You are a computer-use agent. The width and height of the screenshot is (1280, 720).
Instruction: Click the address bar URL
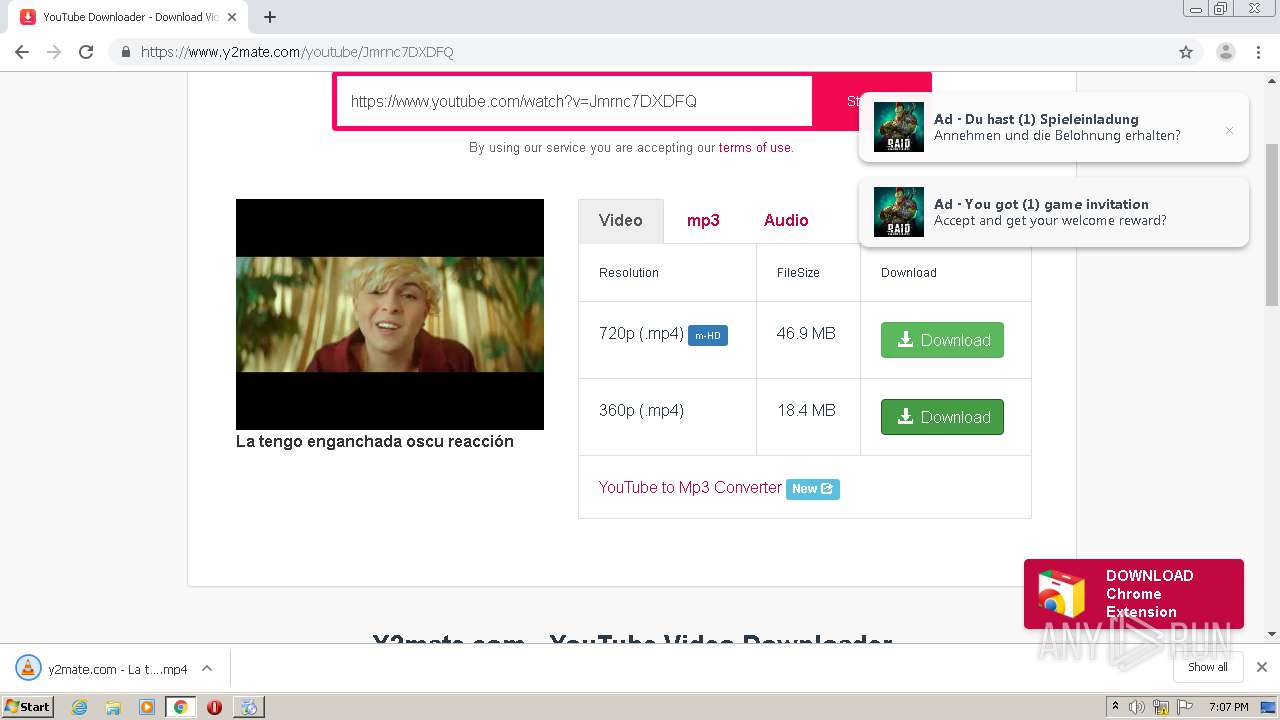297,52
